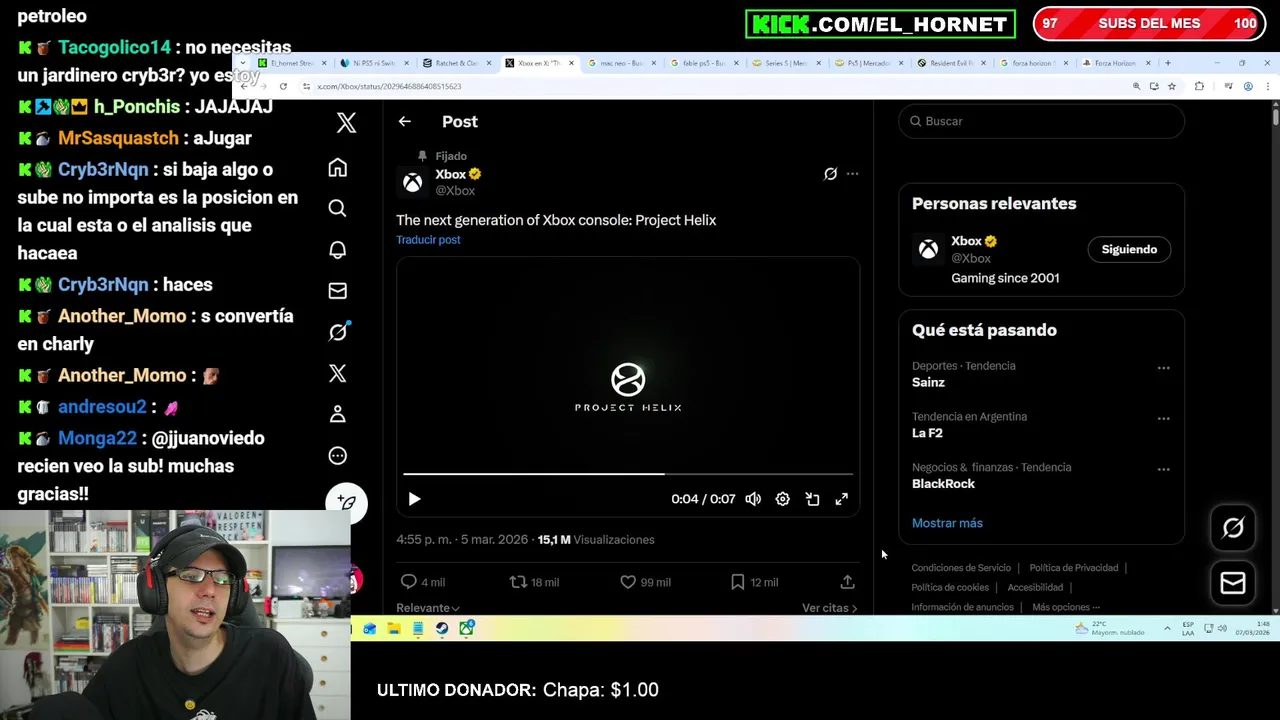This screenshot has height=720, width=1280.
Task: Seek on the video progress bar
Action: (628, 474)
